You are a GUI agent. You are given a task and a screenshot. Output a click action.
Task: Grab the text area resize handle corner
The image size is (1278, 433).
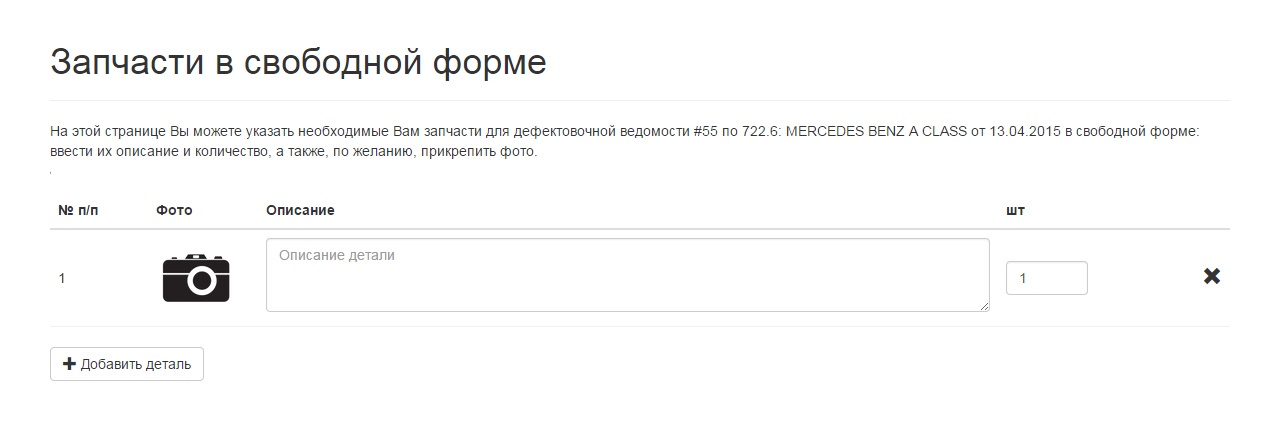click(x=984, y=306)
